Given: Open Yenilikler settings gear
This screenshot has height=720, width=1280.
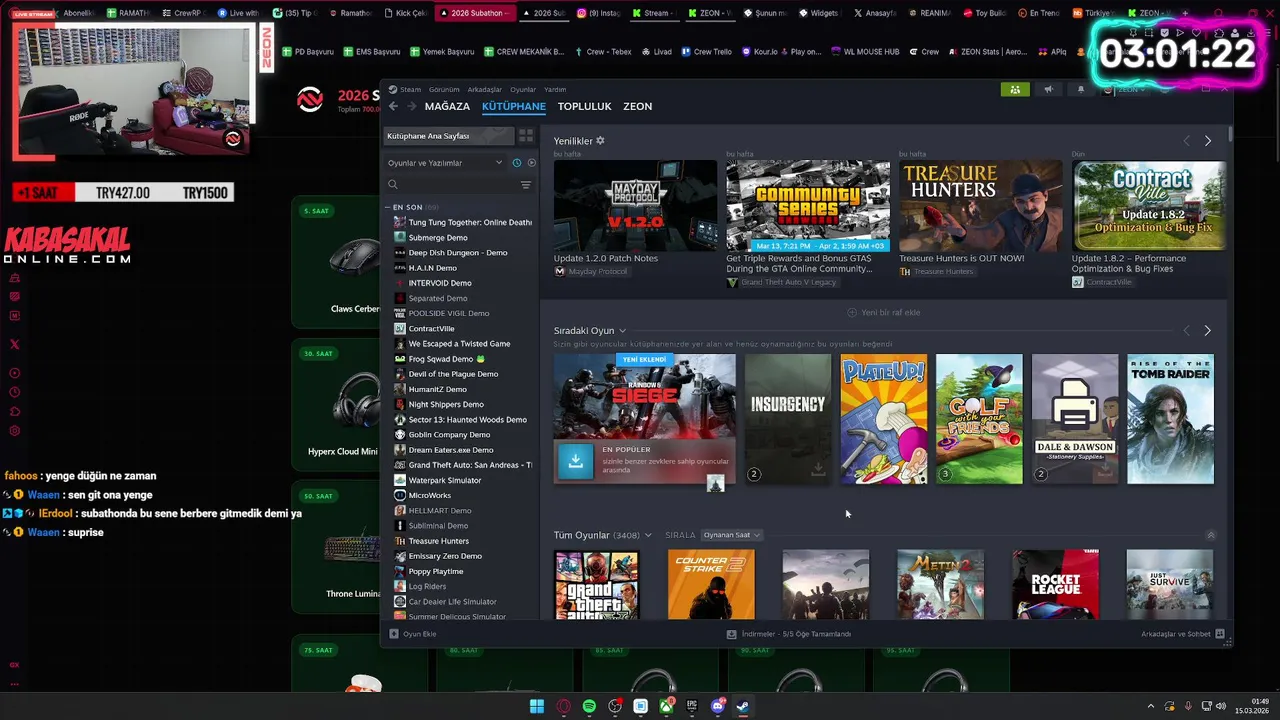Looking at the screenshot, I should (x=600, y=141).
